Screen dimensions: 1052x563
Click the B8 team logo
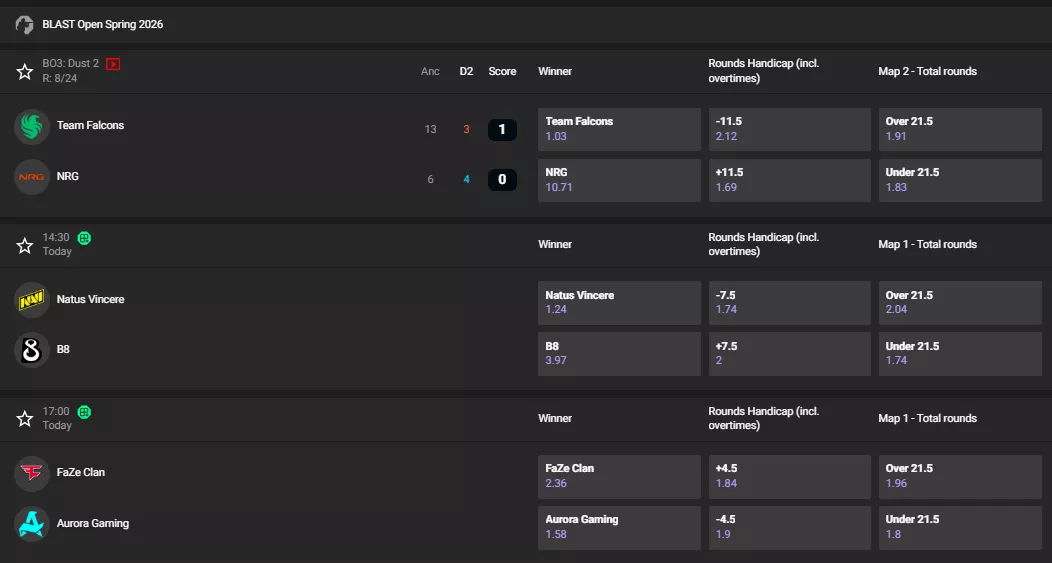(32, 350)
